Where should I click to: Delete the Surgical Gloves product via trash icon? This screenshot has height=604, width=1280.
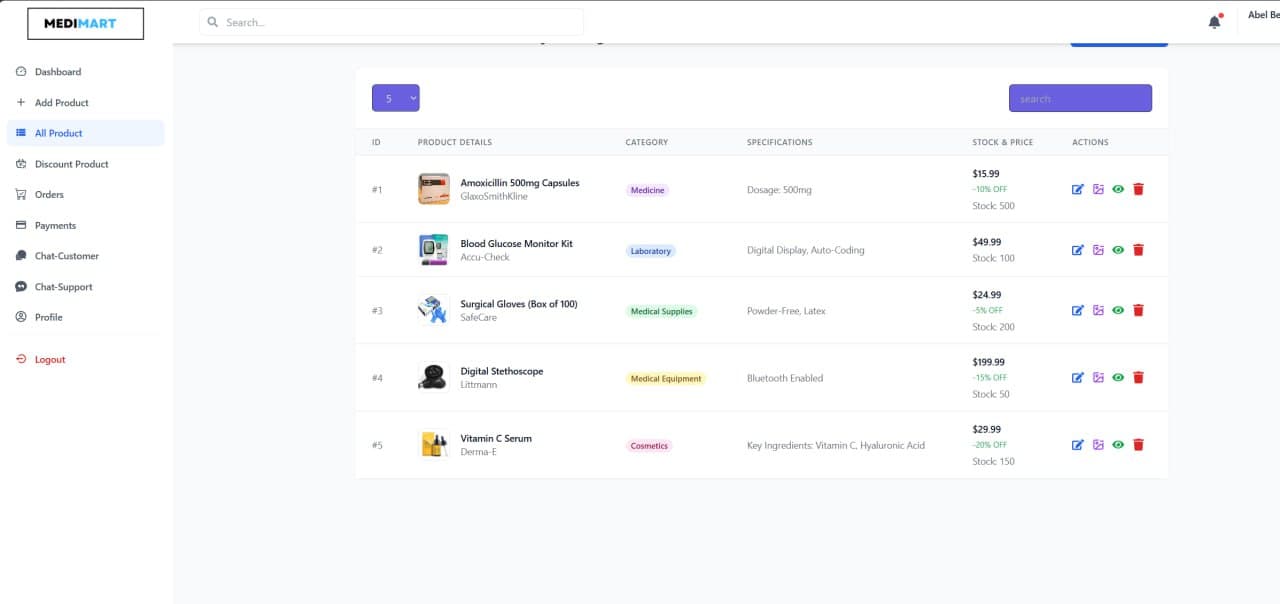click(1138, 310)
